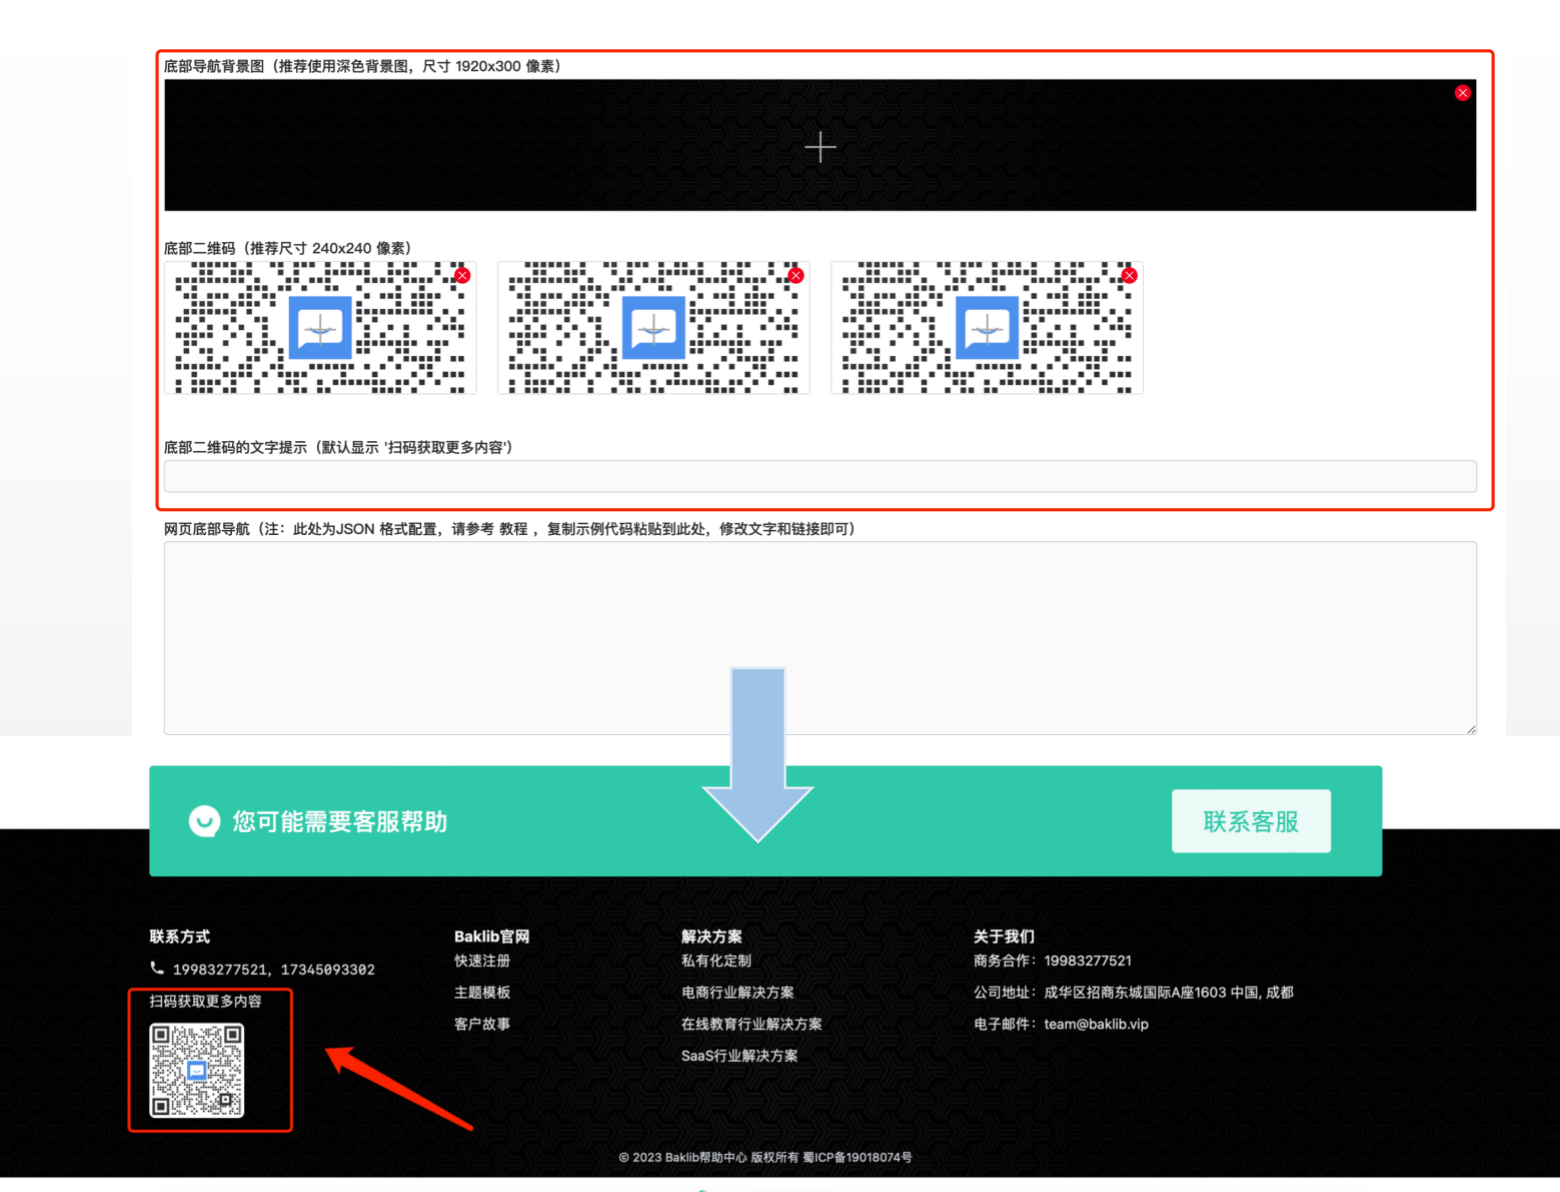Click the 扫码获取更多内容 caption text

[x=206, y=1001]
